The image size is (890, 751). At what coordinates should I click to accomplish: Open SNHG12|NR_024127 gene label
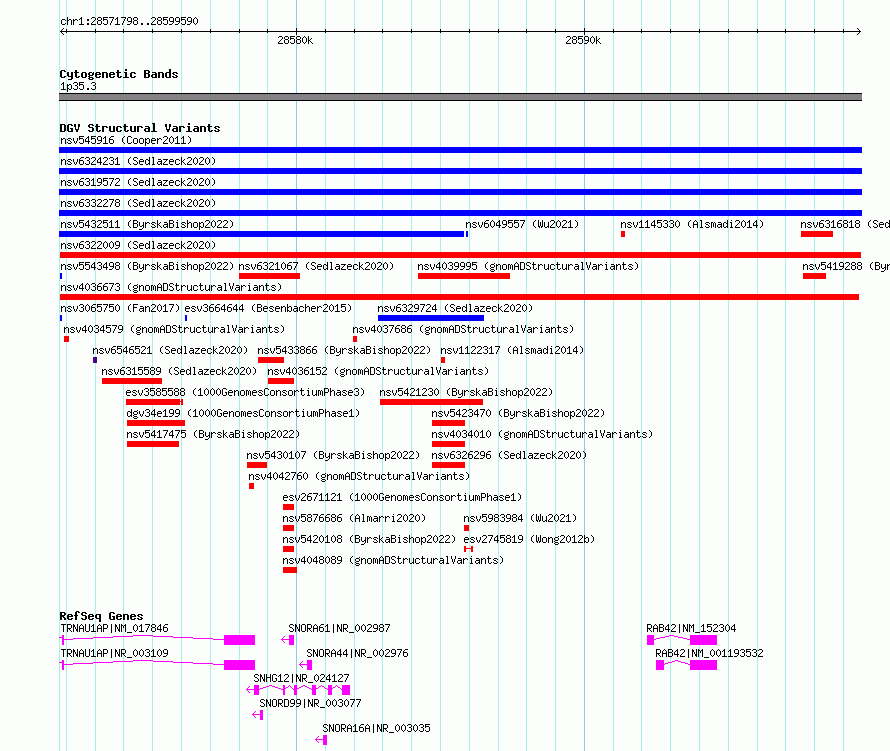tap(301, 678)
